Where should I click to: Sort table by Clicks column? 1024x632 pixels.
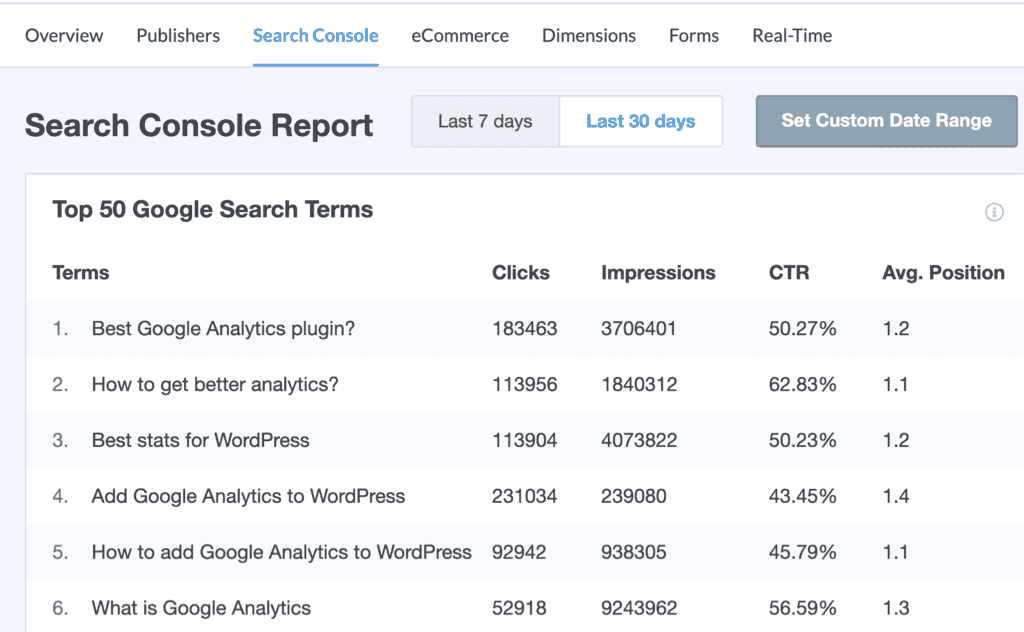pos(520,272)
